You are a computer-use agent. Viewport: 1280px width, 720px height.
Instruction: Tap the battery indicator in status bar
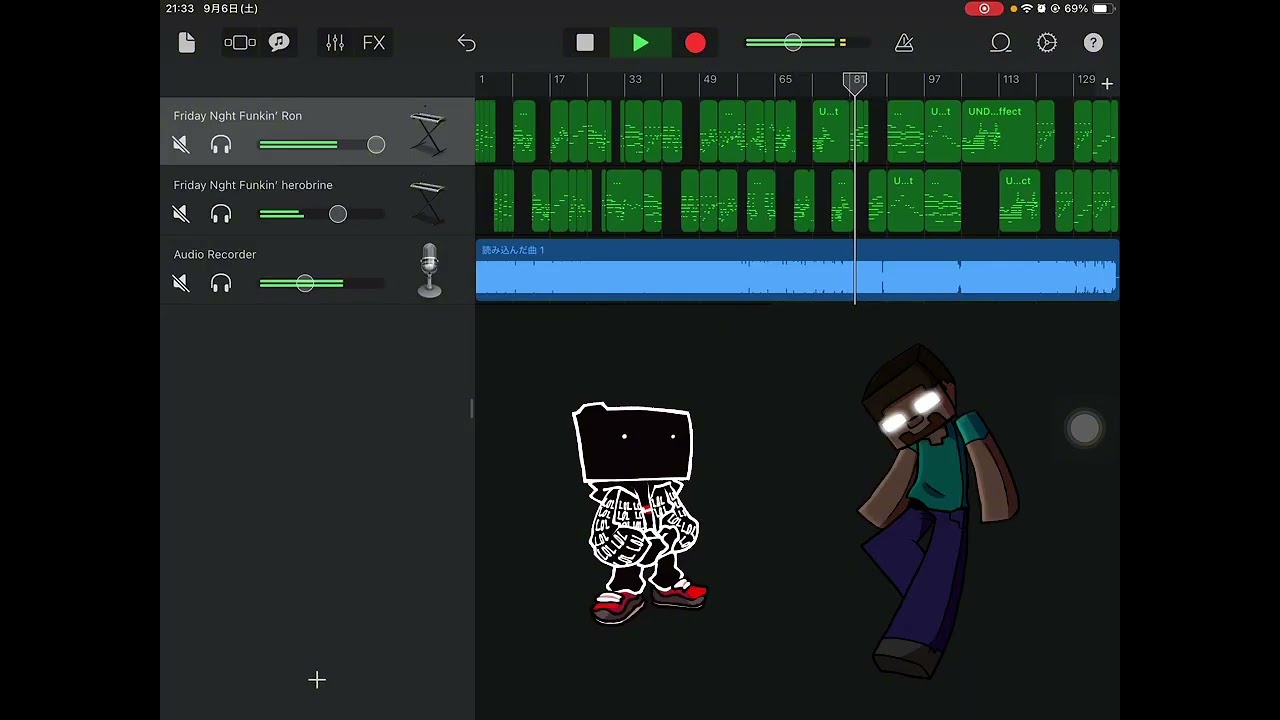(x=1101, y=8)
